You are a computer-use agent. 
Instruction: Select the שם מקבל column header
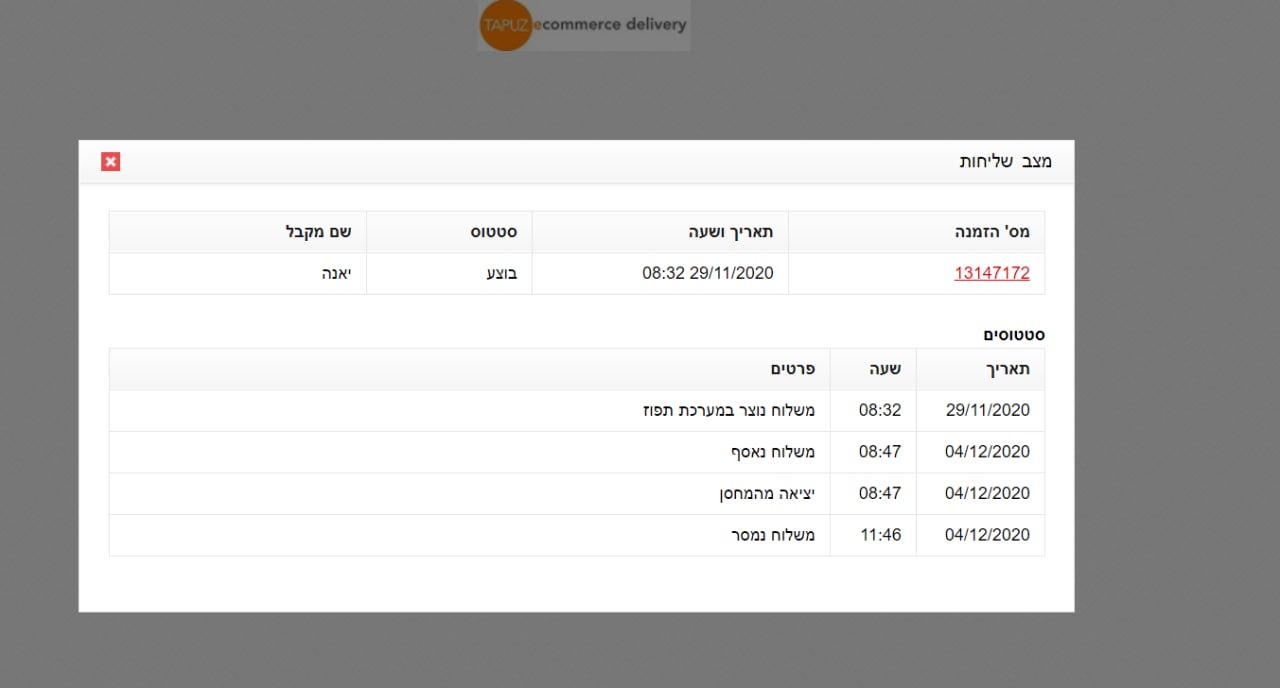[x=238, y=232]
